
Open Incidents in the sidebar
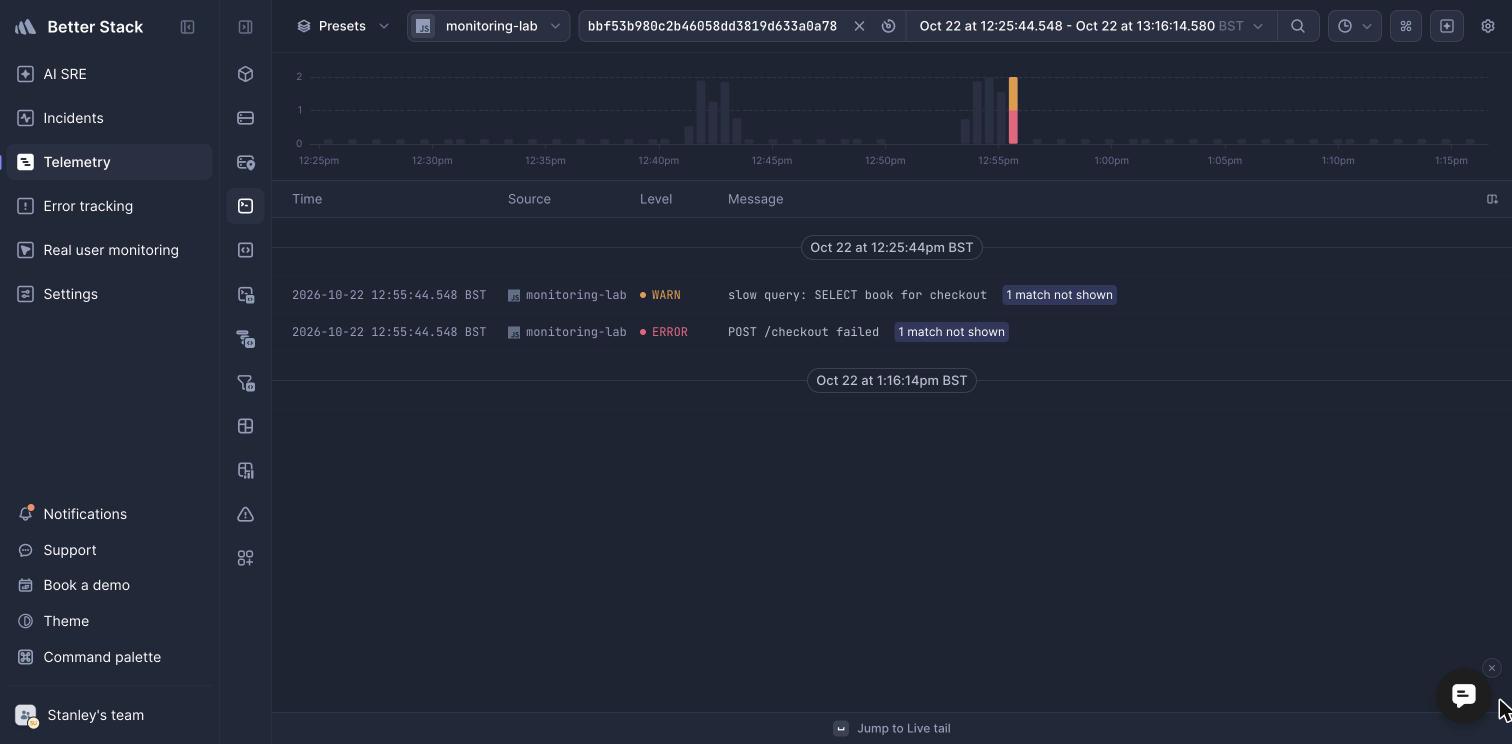[x=109, y=118]
